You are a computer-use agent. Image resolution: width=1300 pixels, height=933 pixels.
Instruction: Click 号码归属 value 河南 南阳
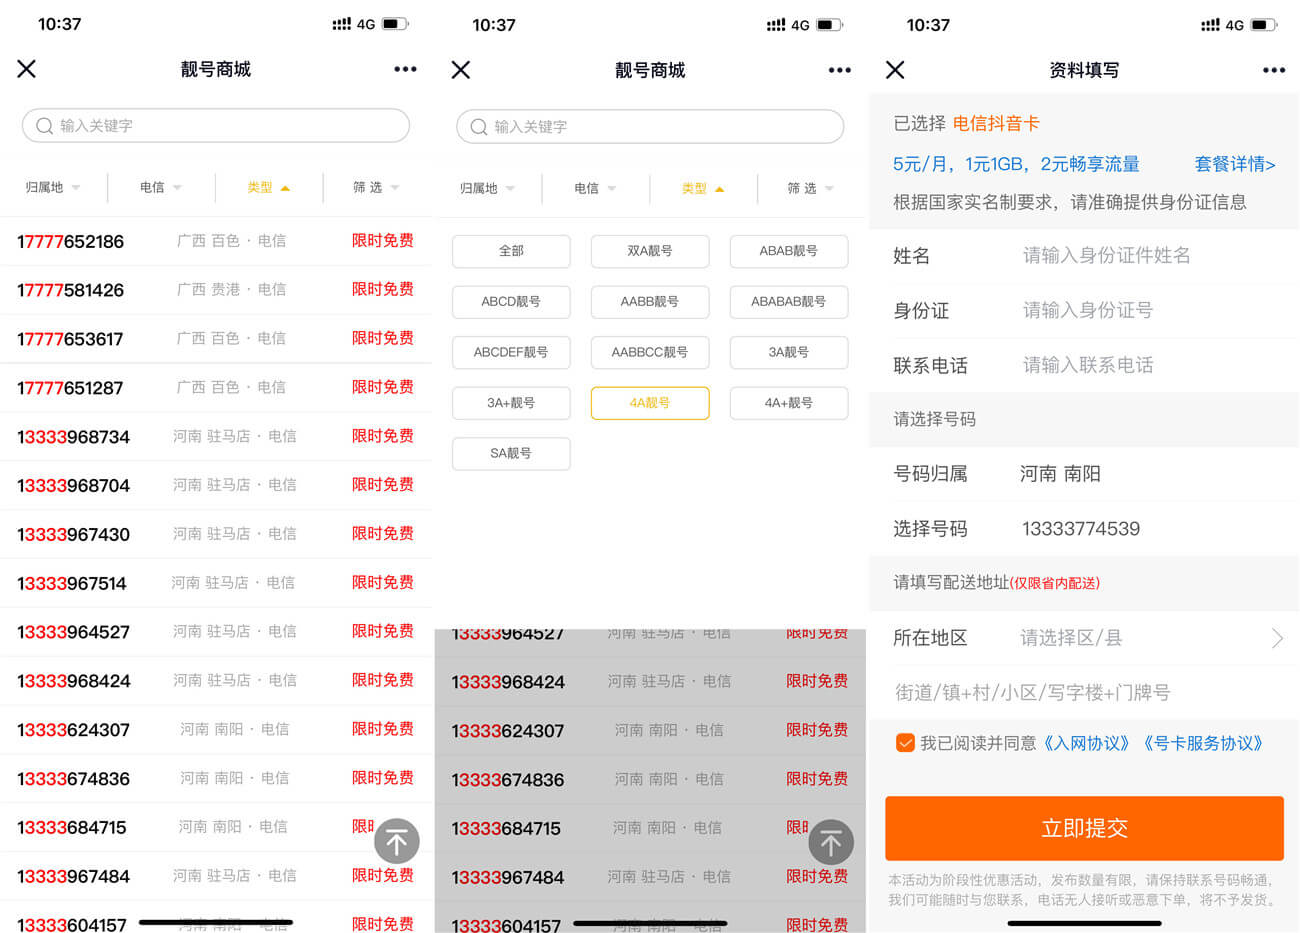1060,474
